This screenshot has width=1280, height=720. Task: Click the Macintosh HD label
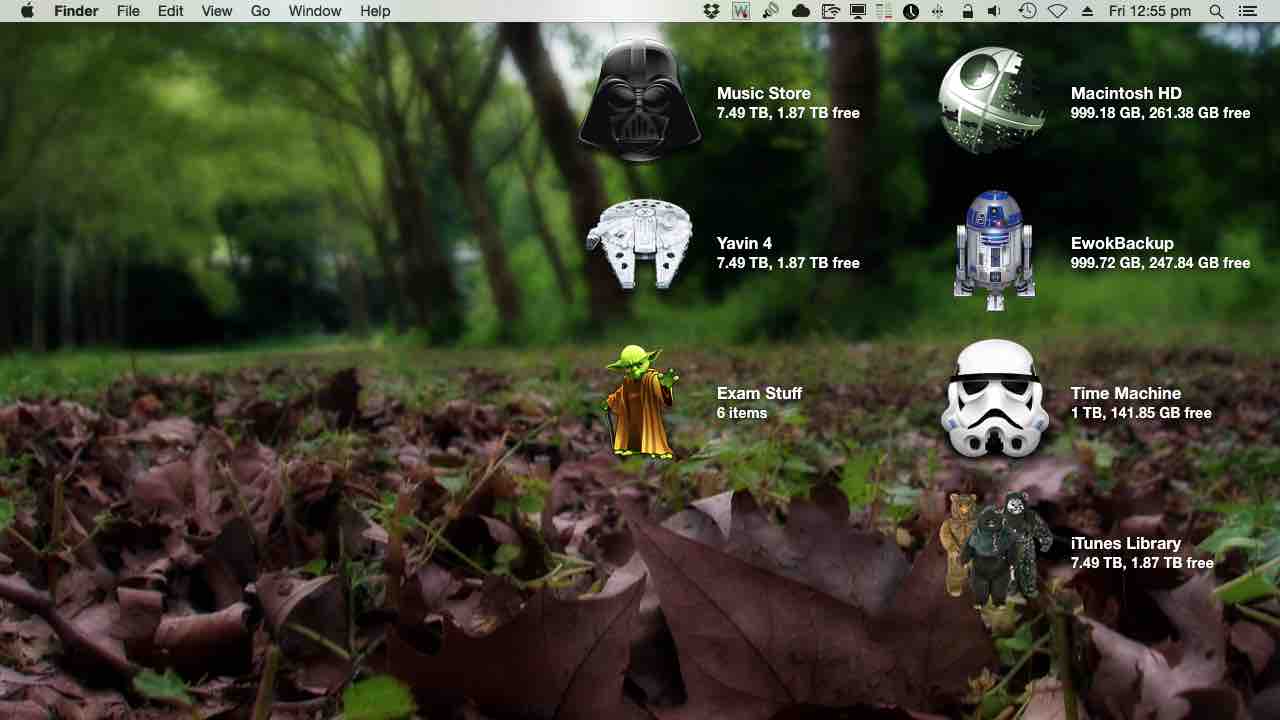(1126, 93)
